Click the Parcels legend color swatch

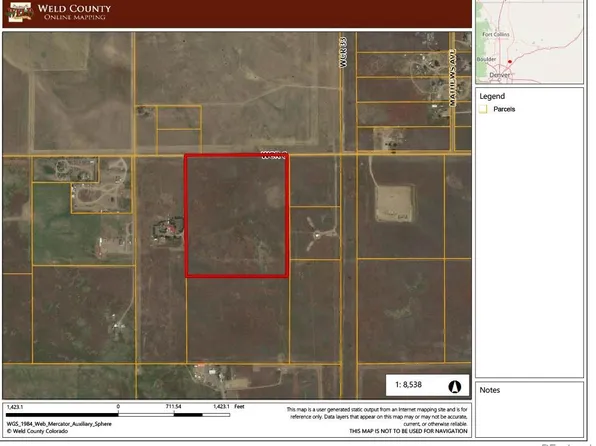click(483, 109)
